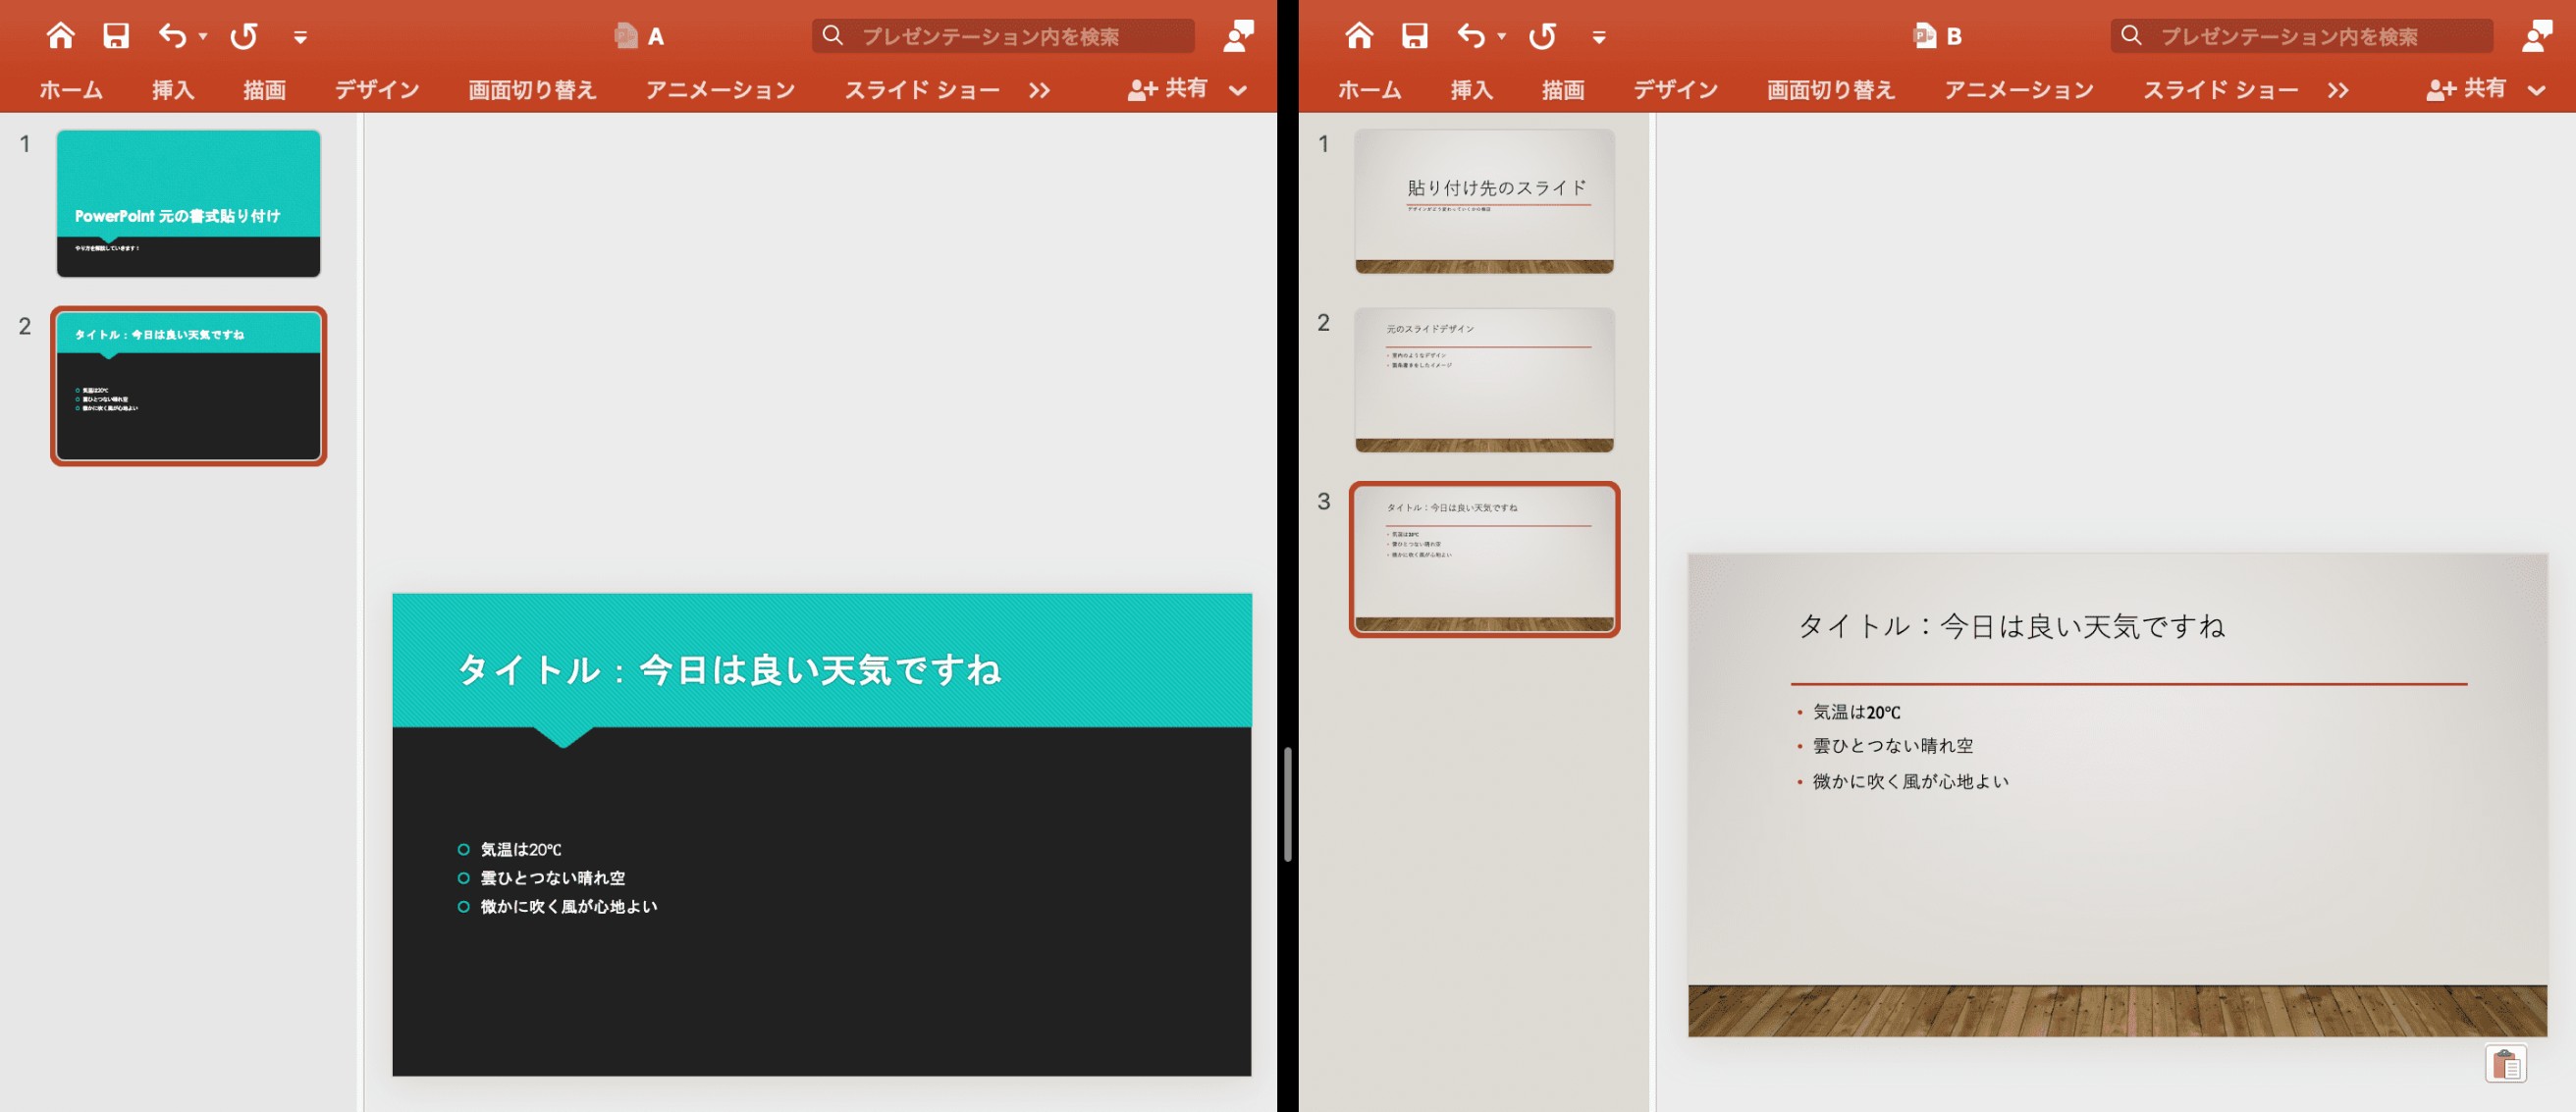This screenshot has height=1112, width=2576.
Task: Open the paste options clipboard icon
Action: [x=2505, y=1063]
